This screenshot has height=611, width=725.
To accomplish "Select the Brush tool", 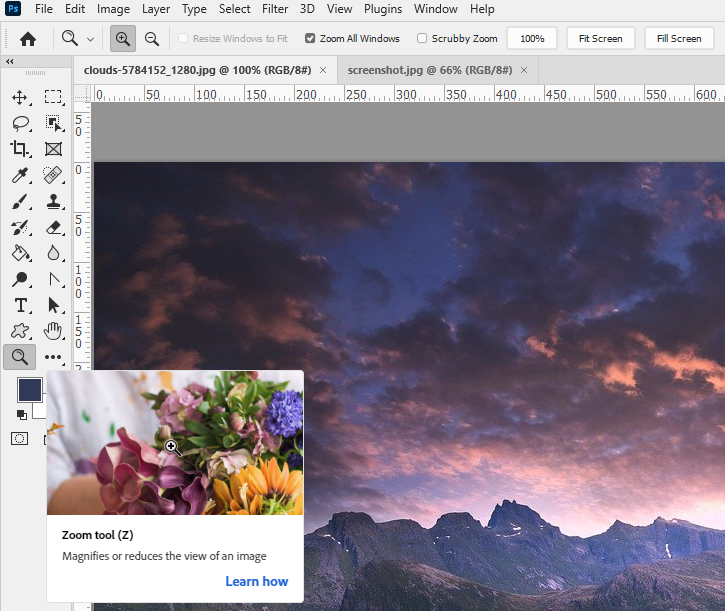I will (x=19, y=202).
